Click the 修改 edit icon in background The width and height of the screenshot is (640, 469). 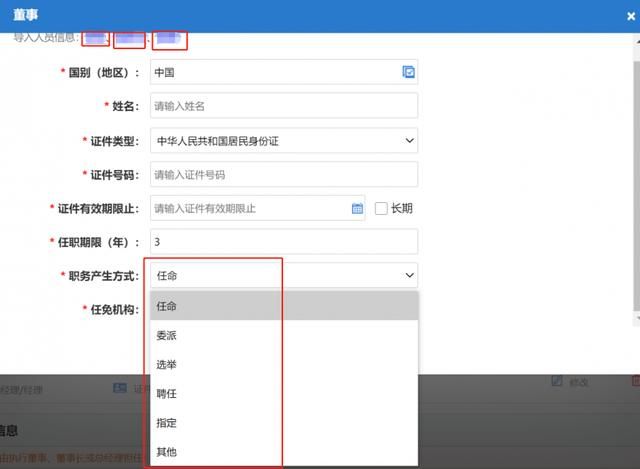558,382
